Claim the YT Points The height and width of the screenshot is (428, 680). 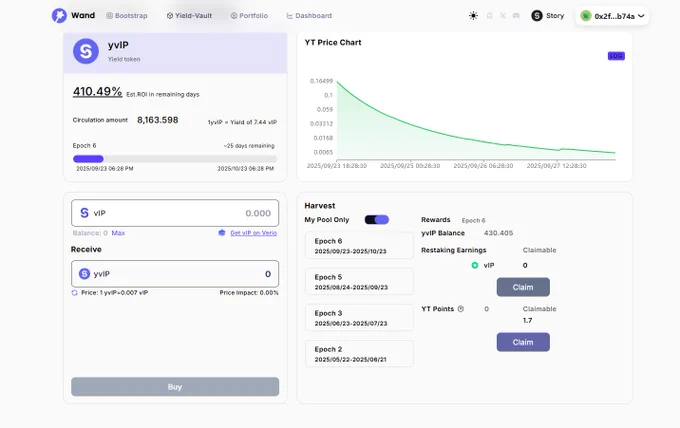(x=523, y=342)
